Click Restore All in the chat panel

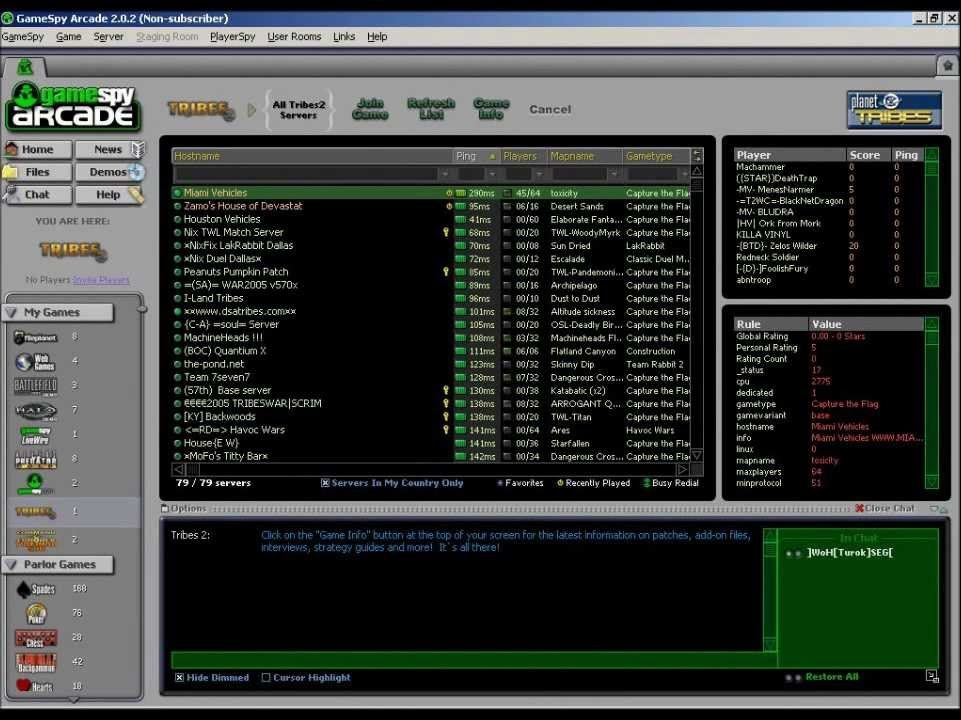point(832,677)
